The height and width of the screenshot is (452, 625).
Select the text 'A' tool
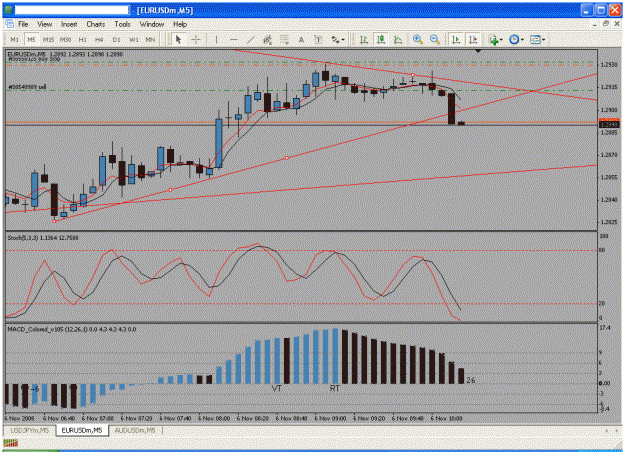pyautogui.click(x=301, y=39)
